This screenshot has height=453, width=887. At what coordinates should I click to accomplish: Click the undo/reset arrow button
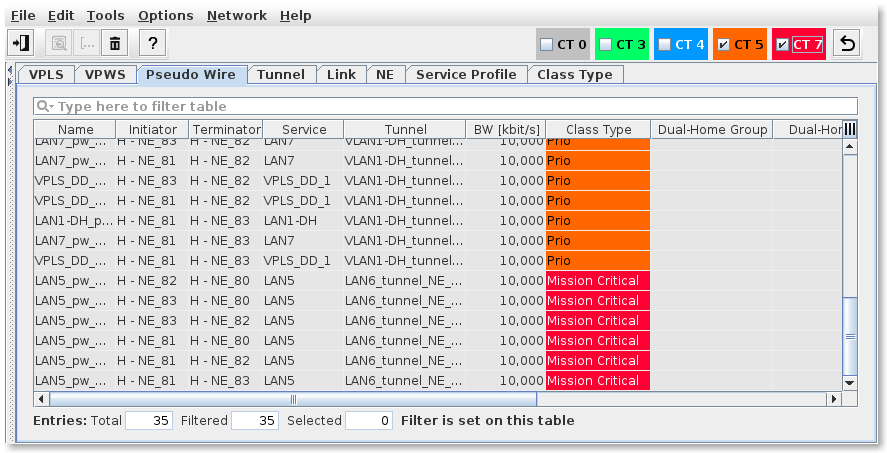click(848, 44)
